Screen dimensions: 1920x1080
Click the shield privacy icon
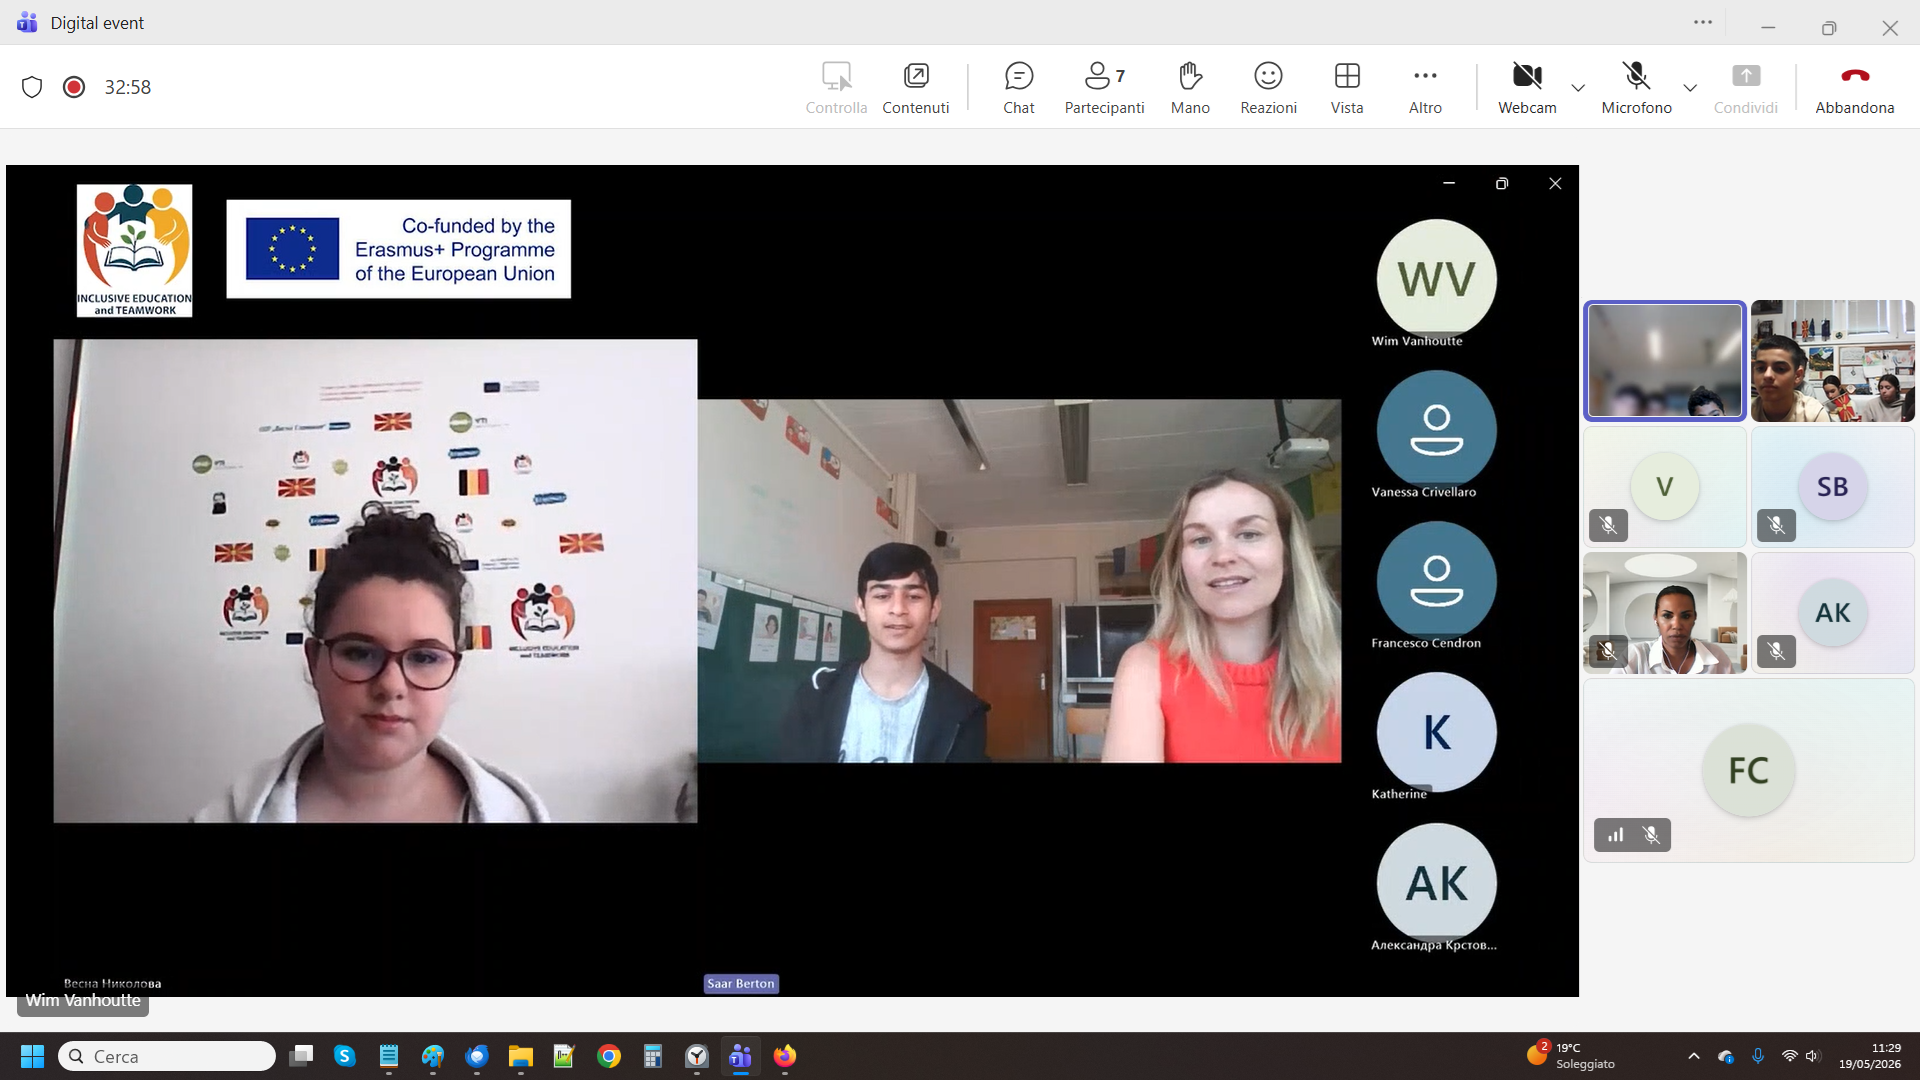pos(32,87)
